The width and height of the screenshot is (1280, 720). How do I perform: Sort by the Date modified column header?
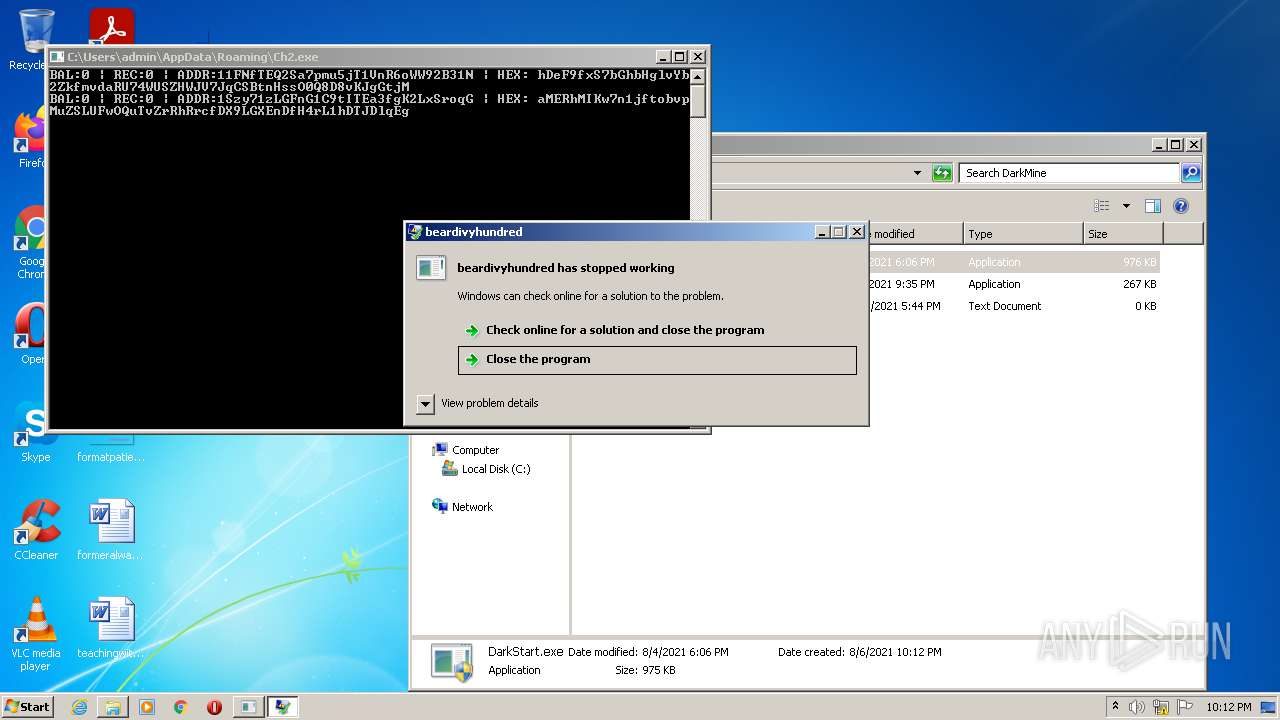pos(915,234)
